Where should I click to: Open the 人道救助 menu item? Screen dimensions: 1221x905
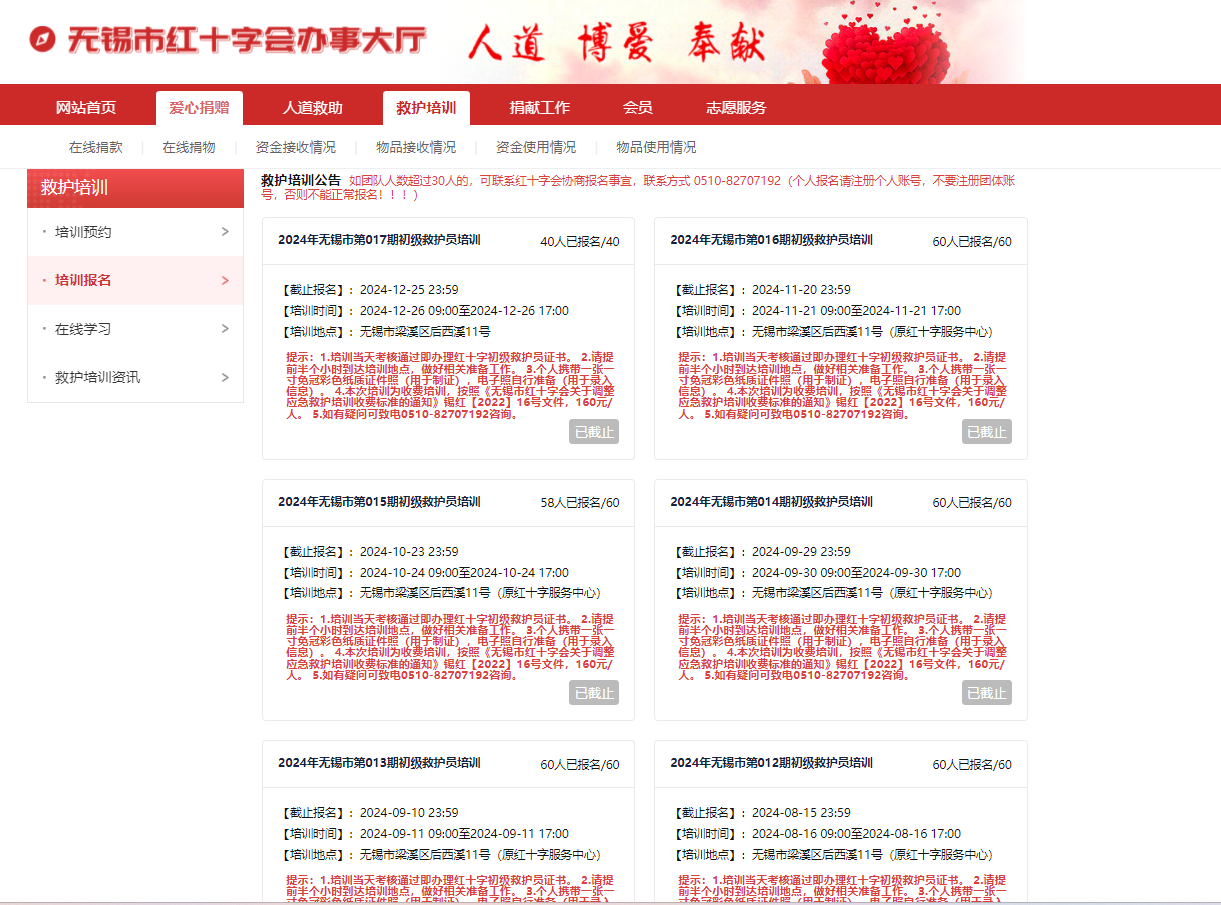[312, 108]
